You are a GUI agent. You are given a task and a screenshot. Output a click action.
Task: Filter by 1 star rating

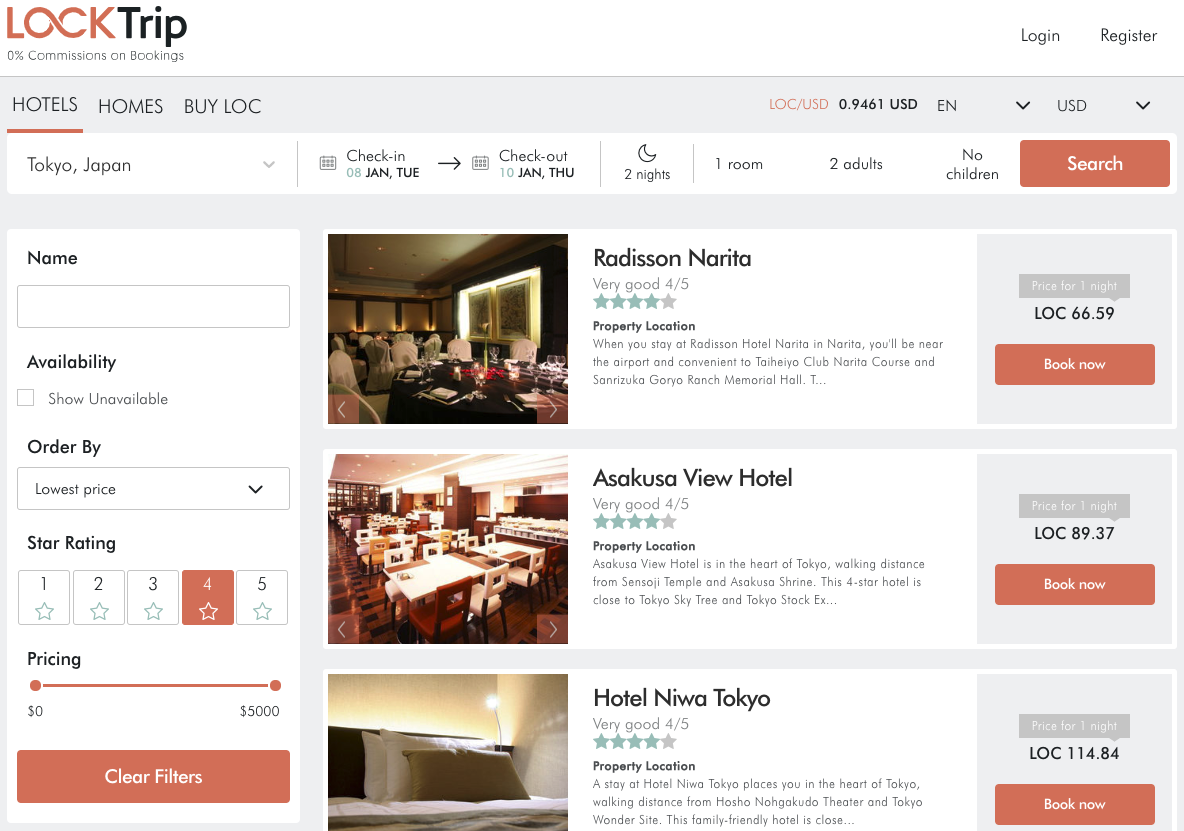(x=44, y=597)
